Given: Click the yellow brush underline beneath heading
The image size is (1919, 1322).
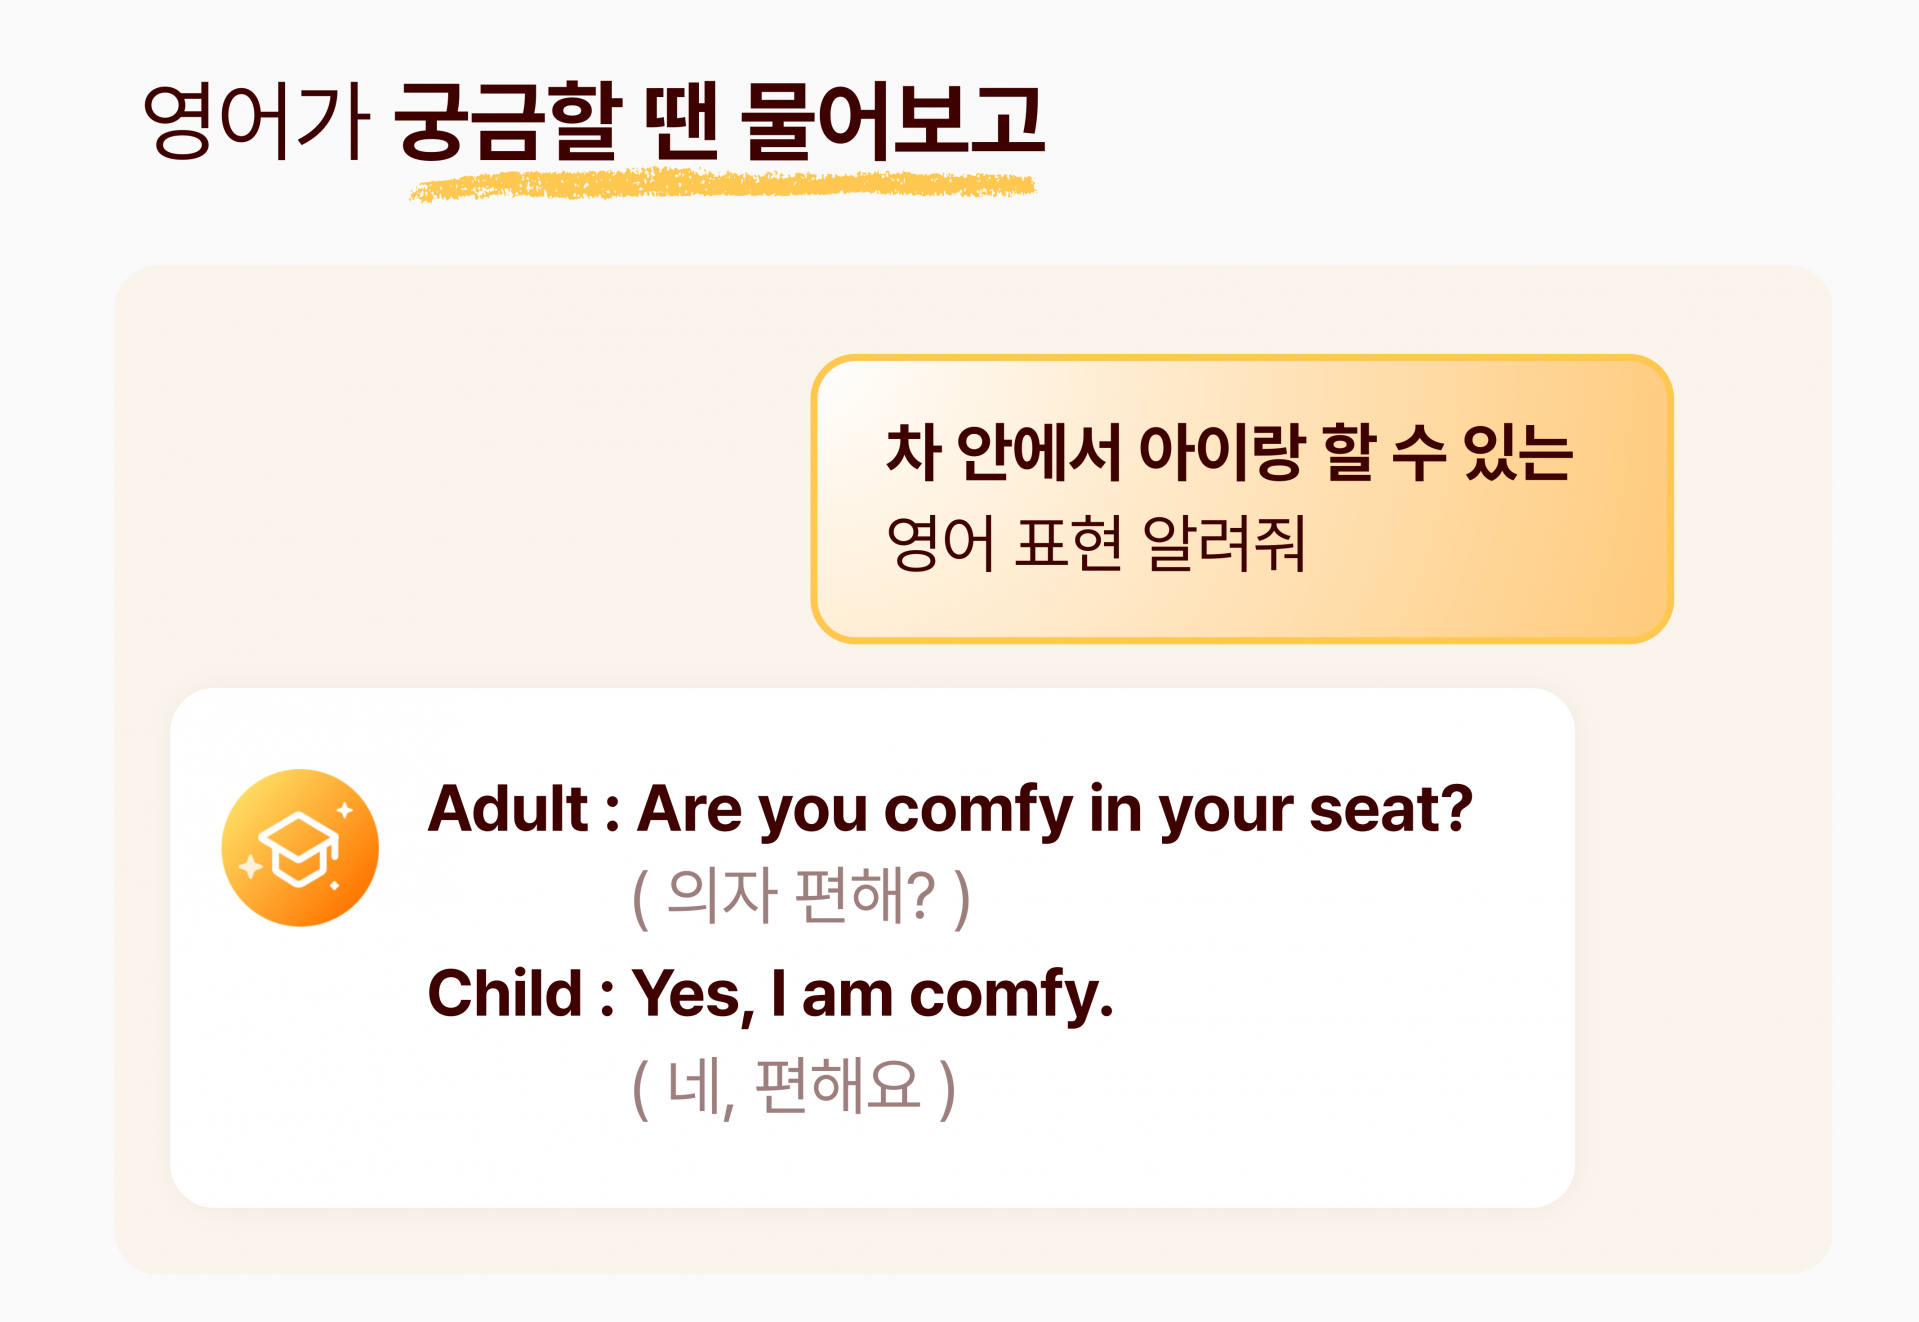Looking at the screenshot, I should coord(722,186).
